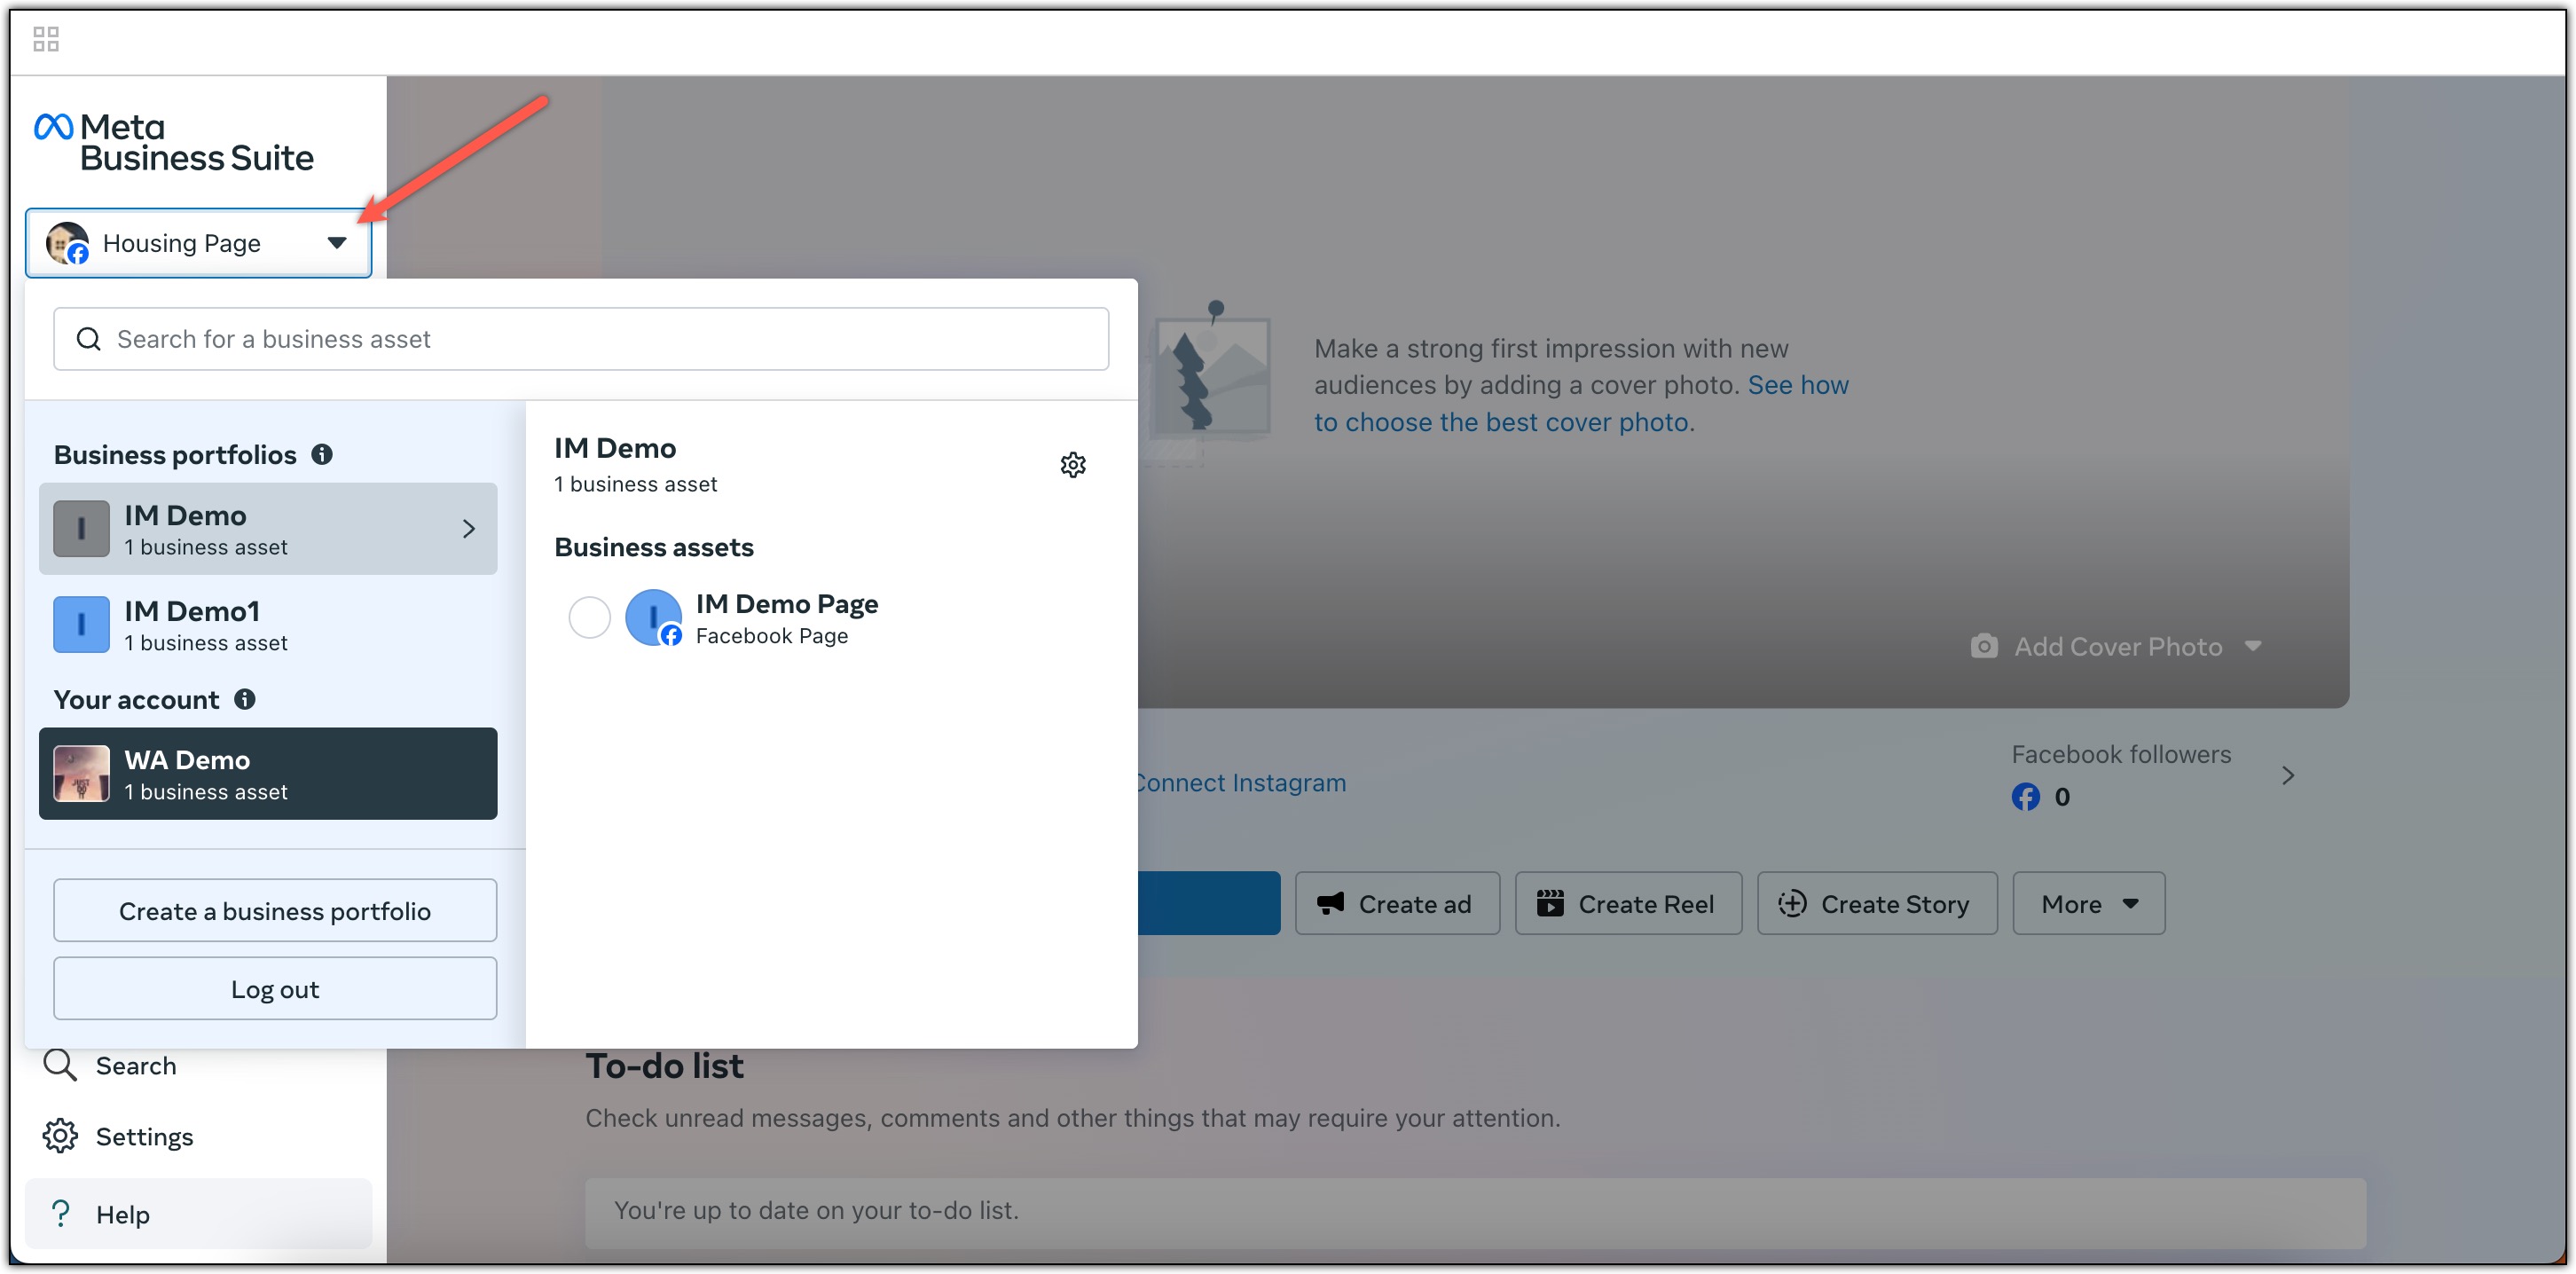Open Help in the sidebar
2576x1274 pixels.
tap(198, 1215)
